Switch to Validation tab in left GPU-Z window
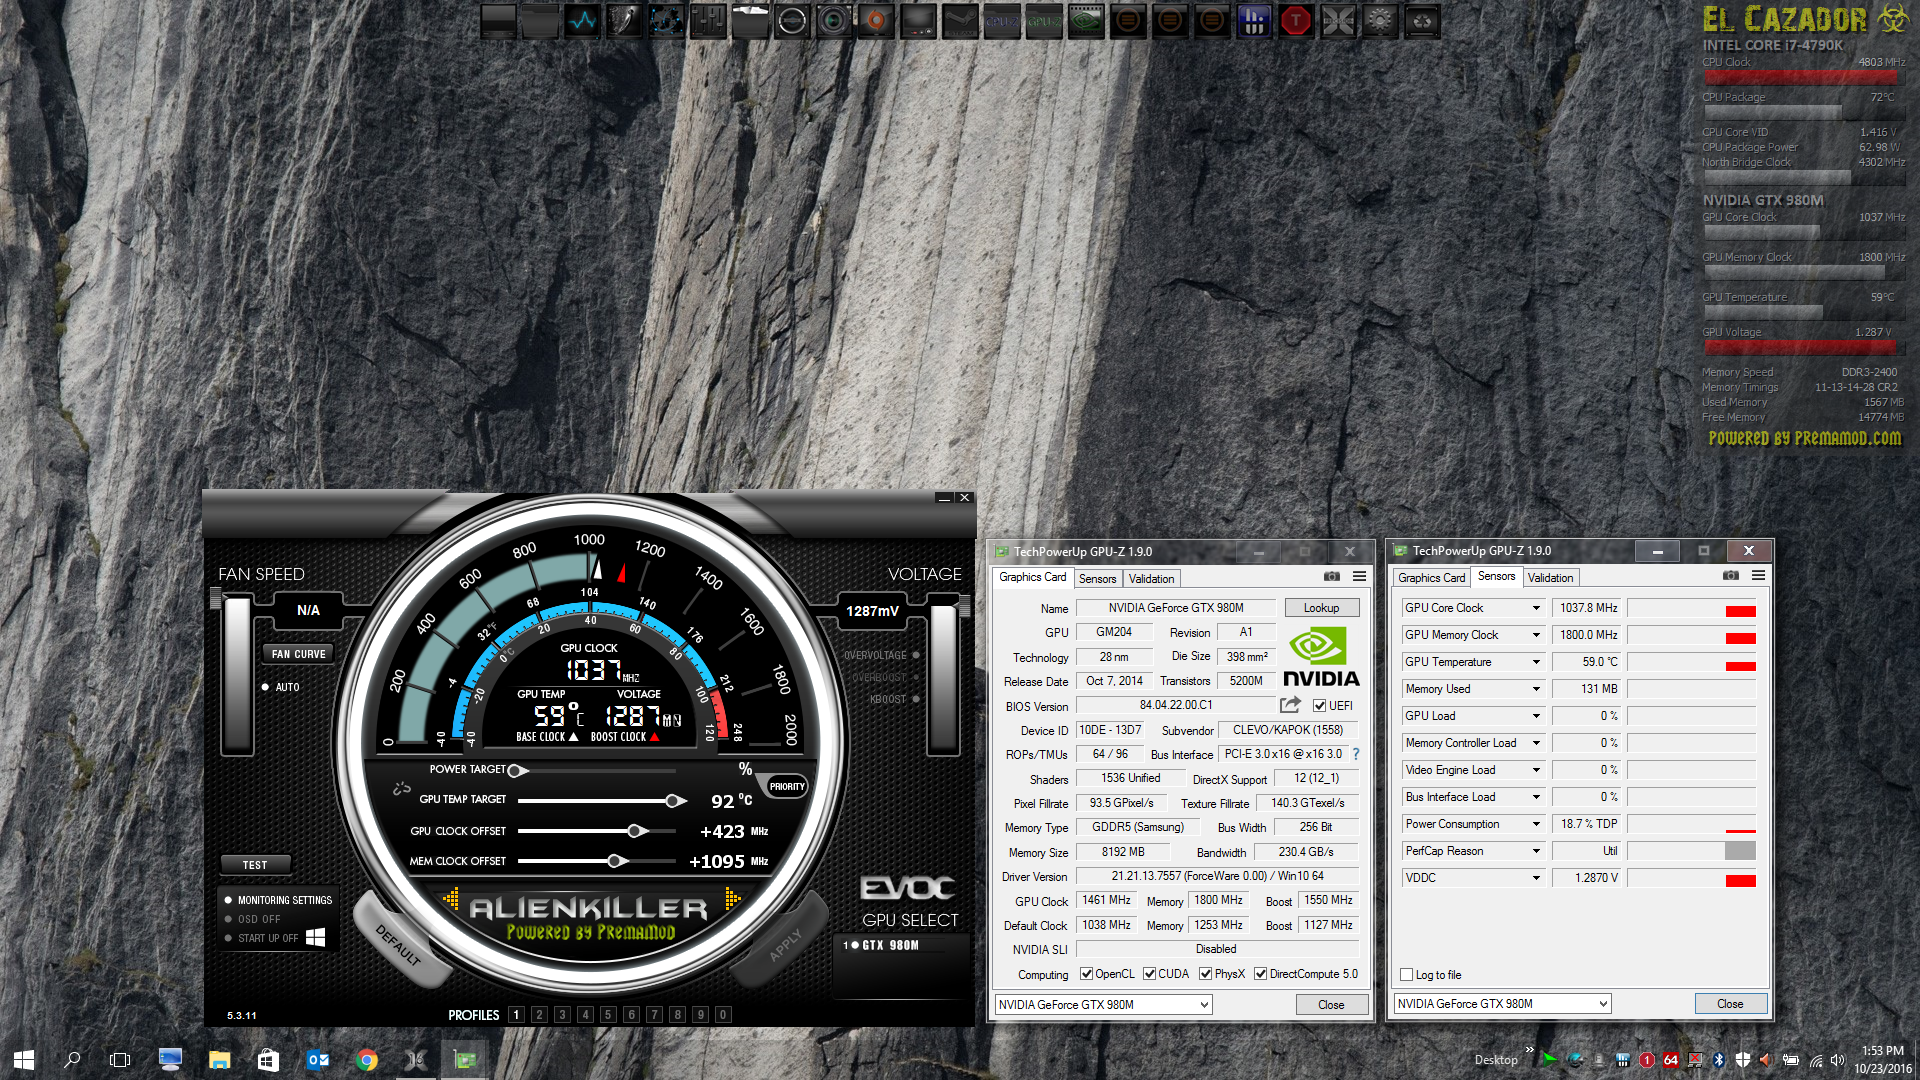Image resolution: width=1920 pixels, height=1080 pixels. coord(1151,579)
